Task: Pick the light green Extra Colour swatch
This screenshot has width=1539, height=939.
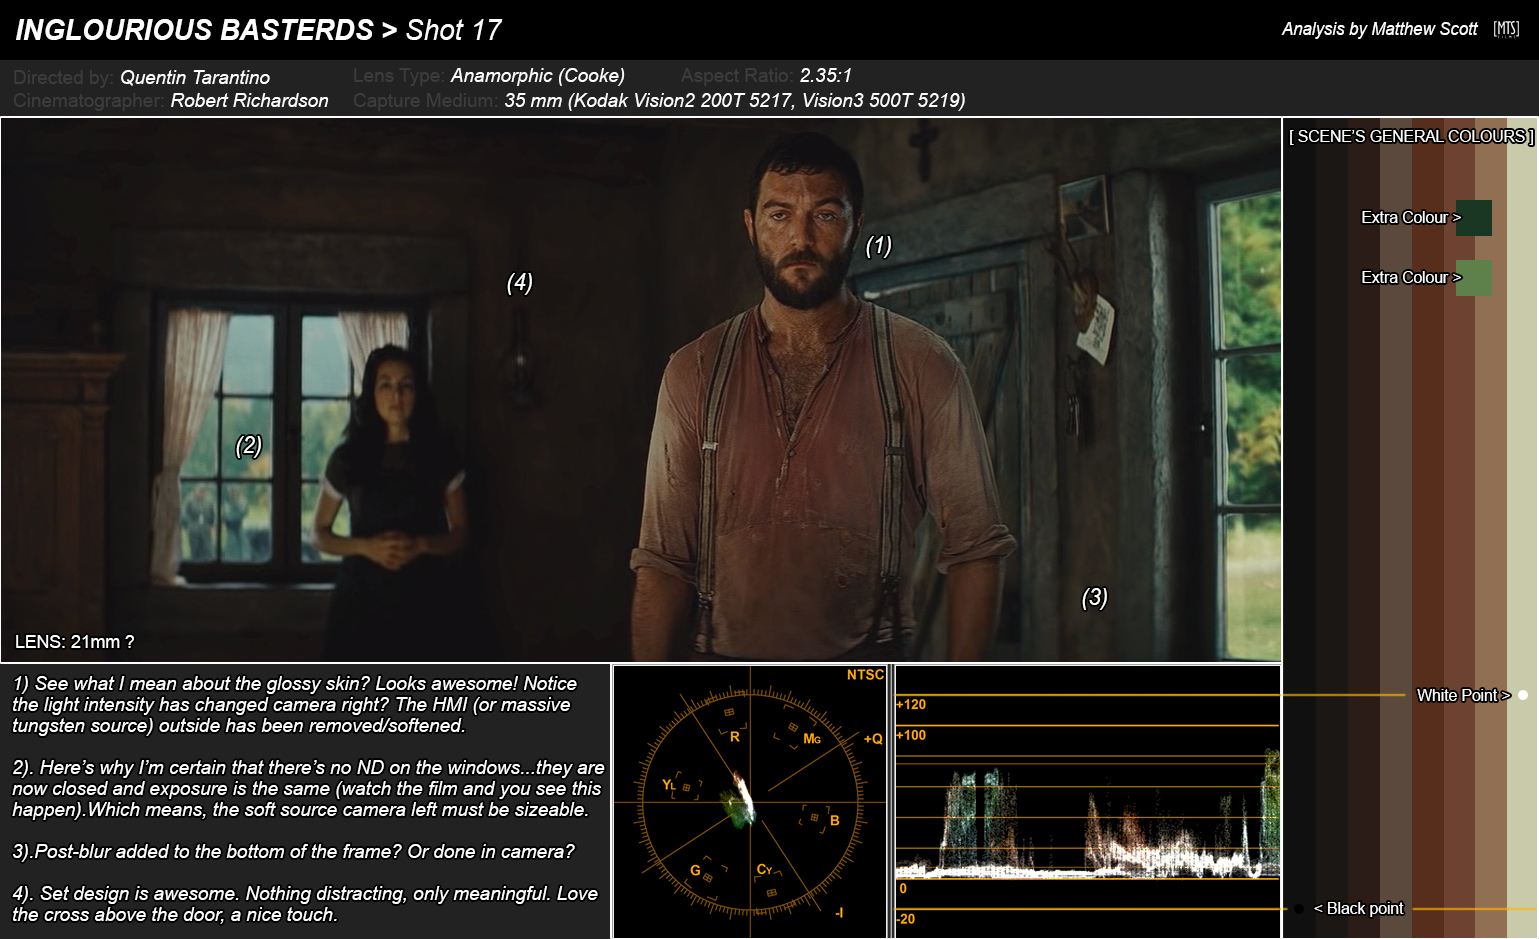Action: point(1474,278)
